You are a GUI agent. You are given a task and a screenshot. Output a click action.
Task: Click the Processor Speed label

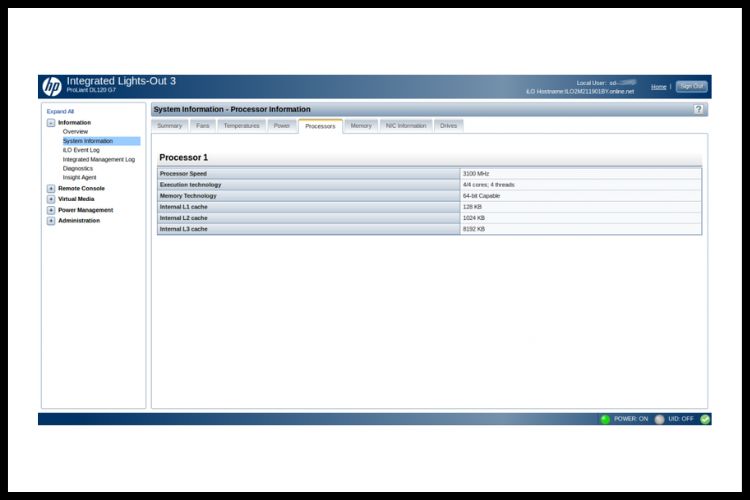click(x=183, y=174)
